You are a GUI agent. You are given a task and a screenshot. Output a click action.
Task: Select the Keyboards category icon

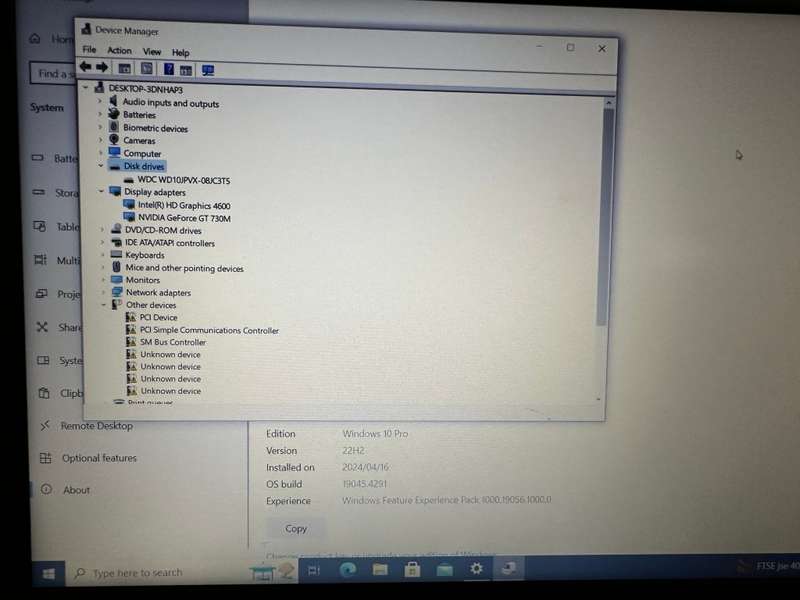pos(117,254)
